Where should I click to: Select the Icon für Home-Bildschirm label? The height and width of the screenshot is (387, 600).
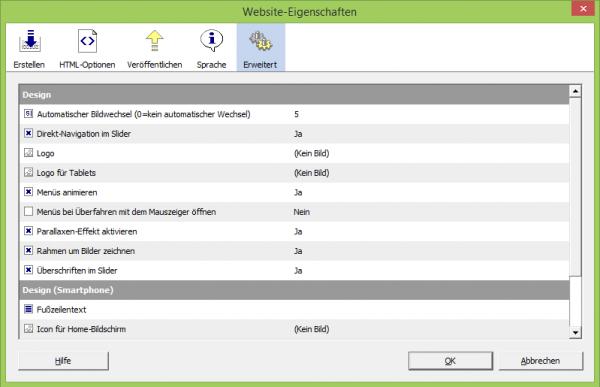tap(81, 329)
